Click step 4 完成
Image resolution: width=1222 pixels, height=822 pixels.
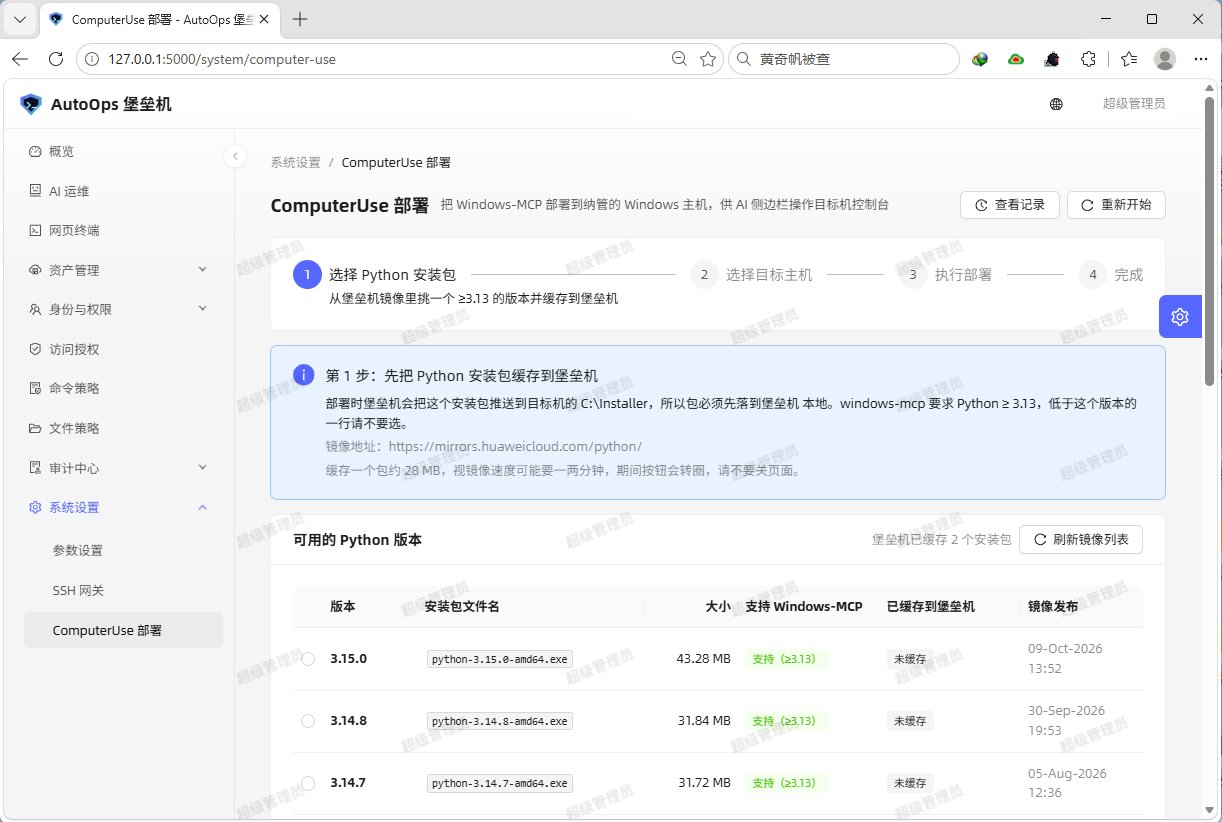coord(1111,275)
